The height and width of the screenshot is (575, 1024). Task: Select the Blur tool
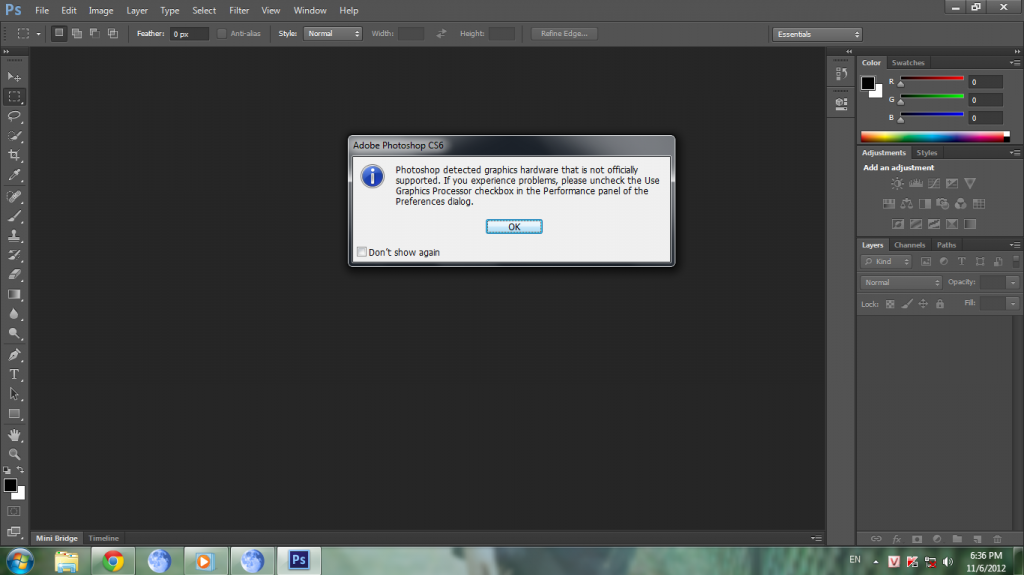(x=14, y=314)
